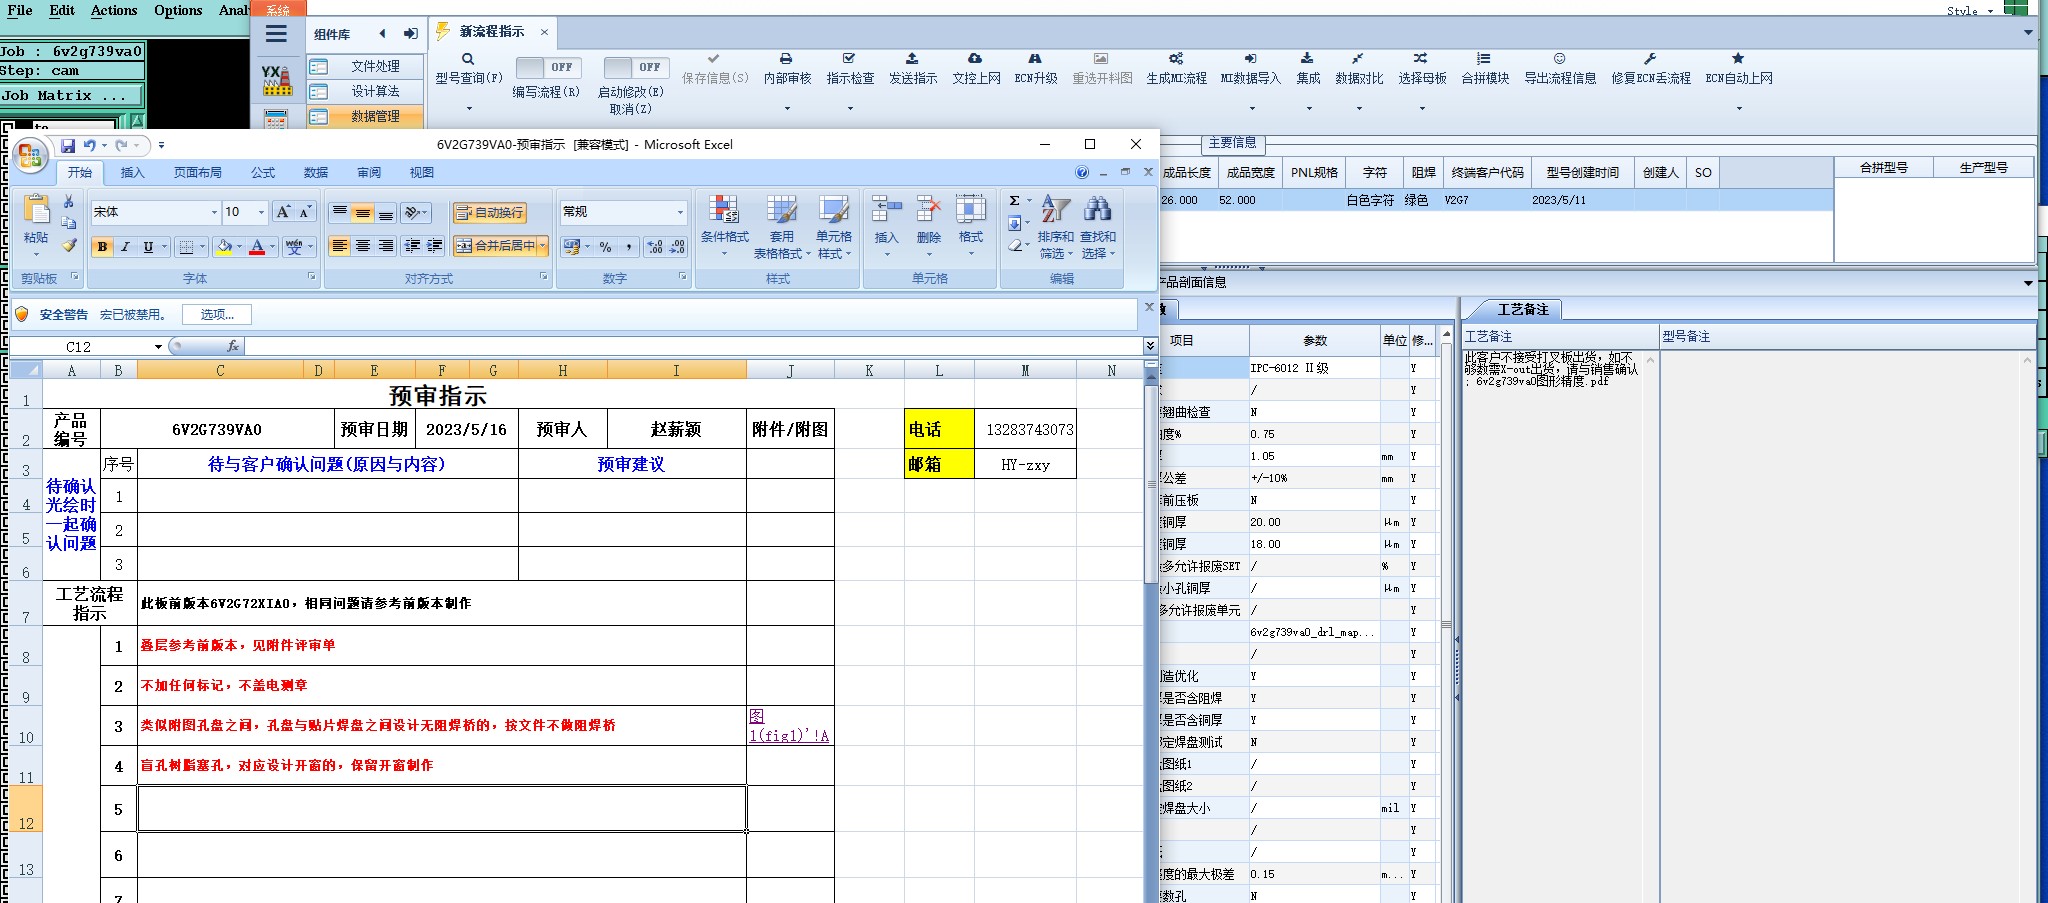Click the Excel formula bar input
The width and height of the screenshot is (2048, 903).
coord(692,346)
